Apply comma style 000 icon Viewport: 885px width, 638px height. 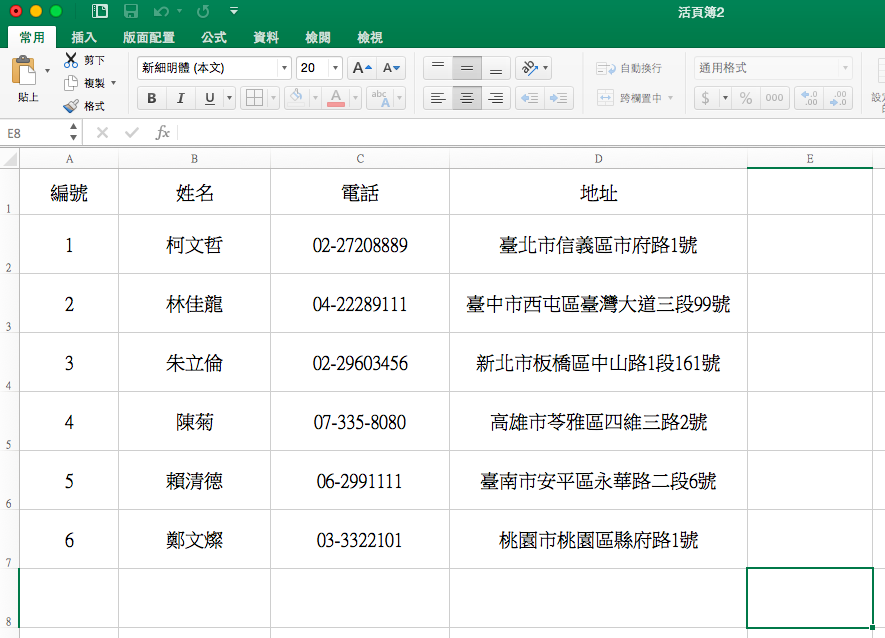tap(774, 98)
